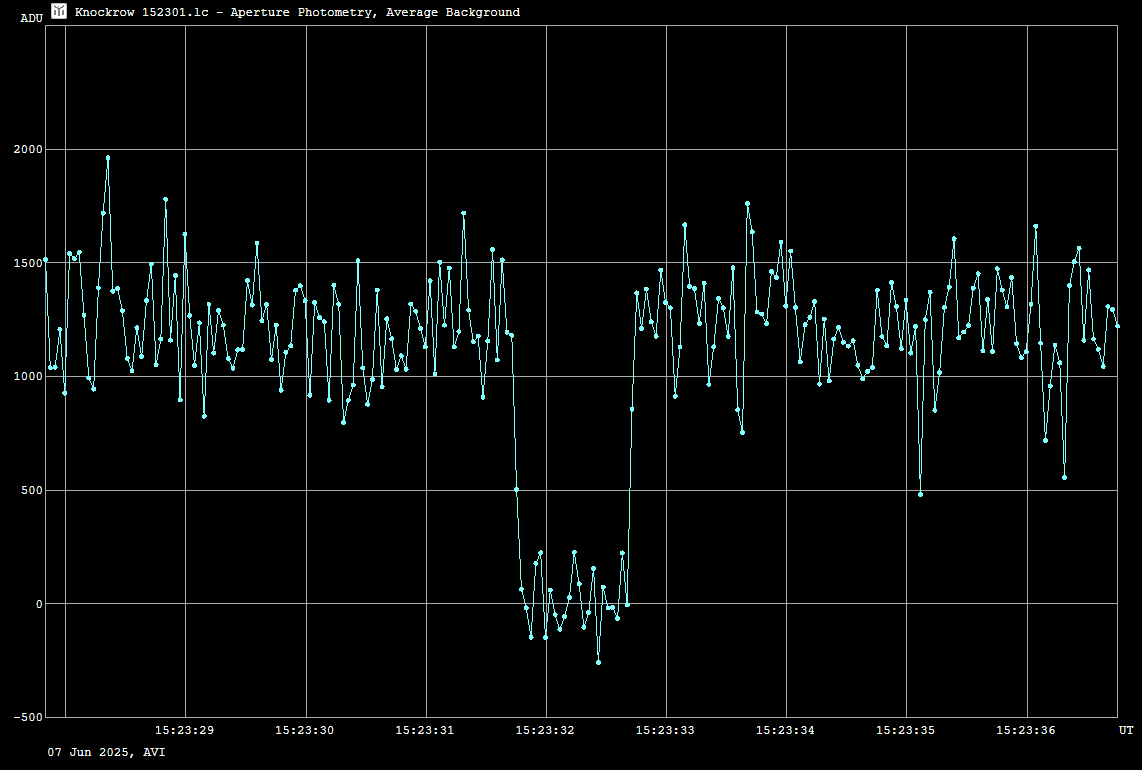Select the 15:23:34 time axis label
This screenshot has width=1142, height=770.
pos(785,731)
